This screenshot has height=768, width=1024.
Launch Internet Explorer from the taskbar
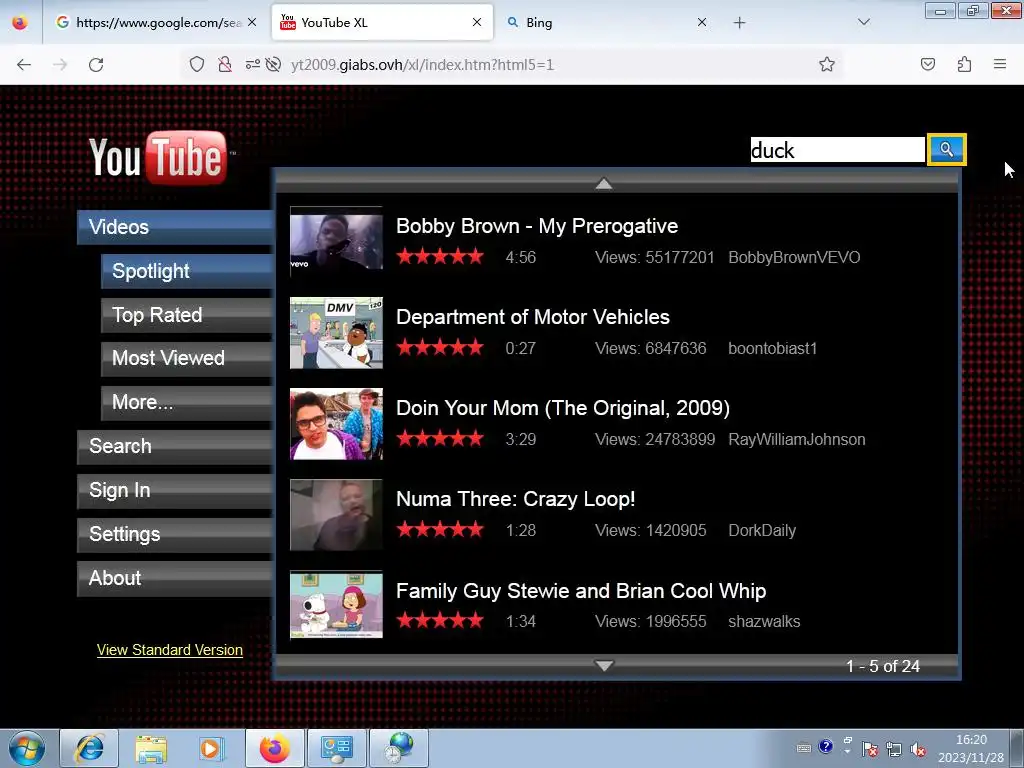click(x=89, y=748)
